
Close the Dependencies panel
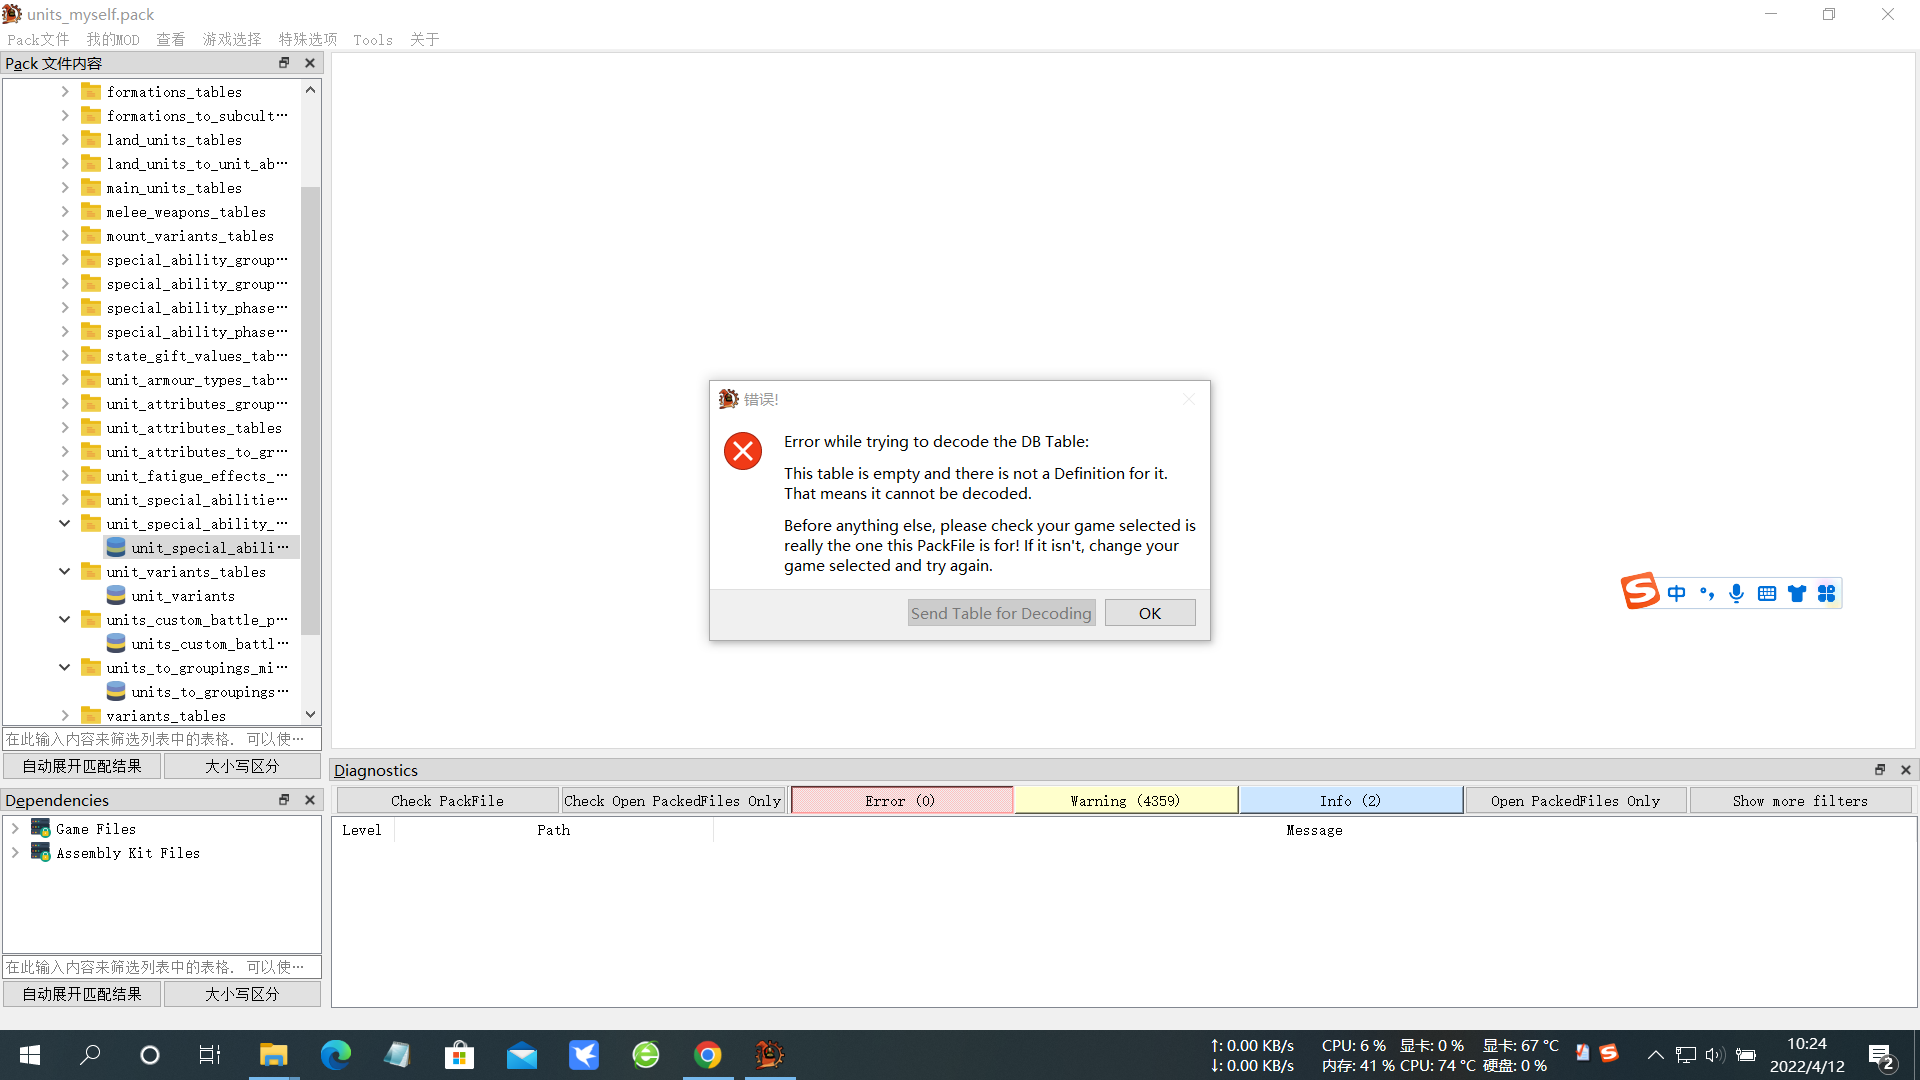coord(310,800)
